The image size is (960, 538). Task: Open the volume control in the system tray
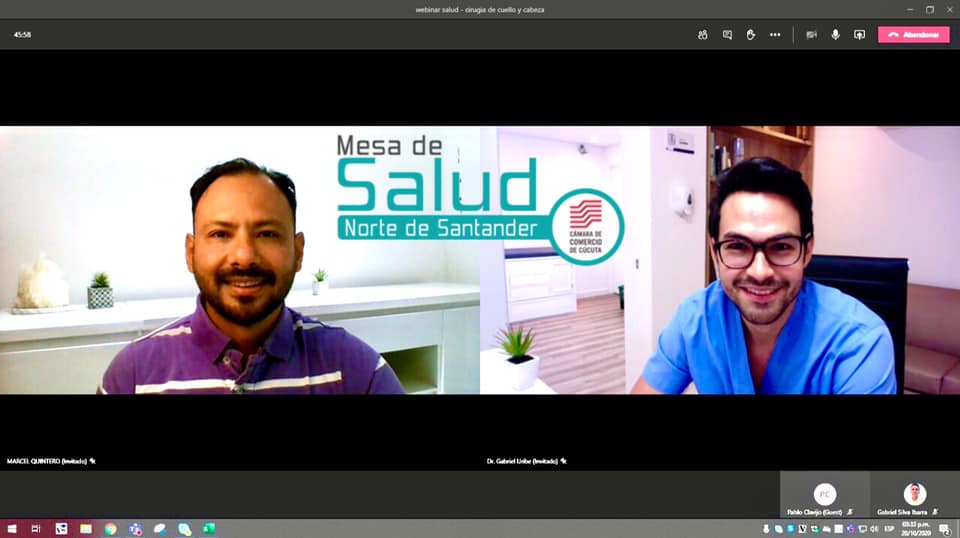(874, 529)
